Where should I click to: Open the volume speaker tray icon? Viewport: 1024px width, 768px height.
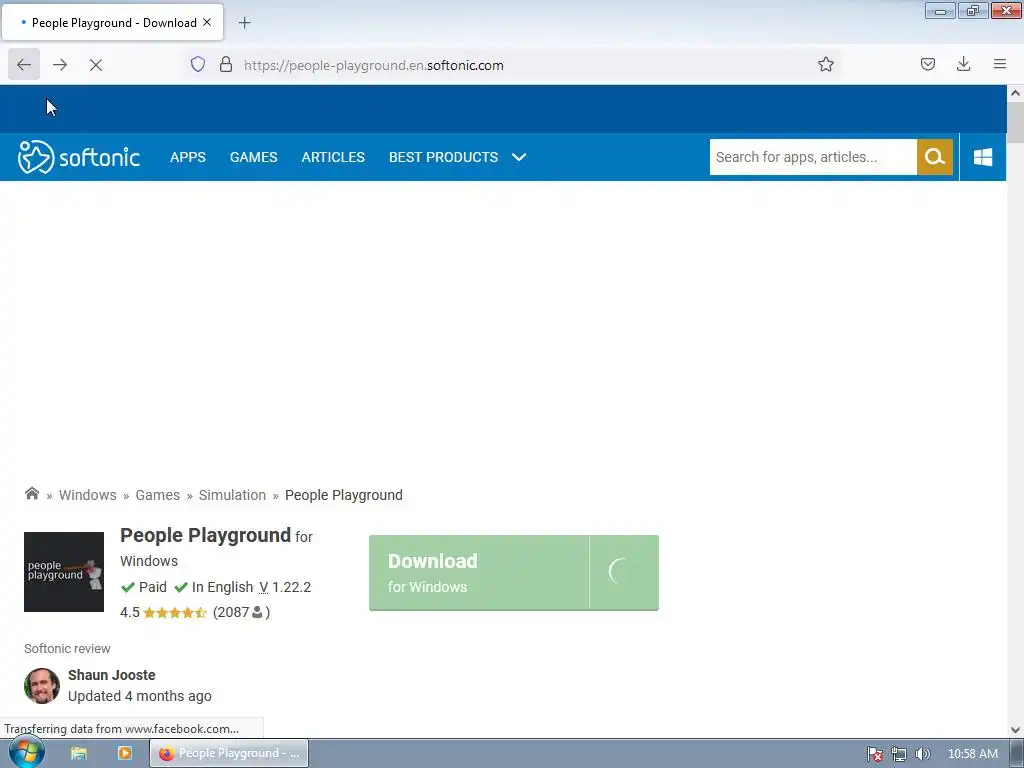[922, 754]
